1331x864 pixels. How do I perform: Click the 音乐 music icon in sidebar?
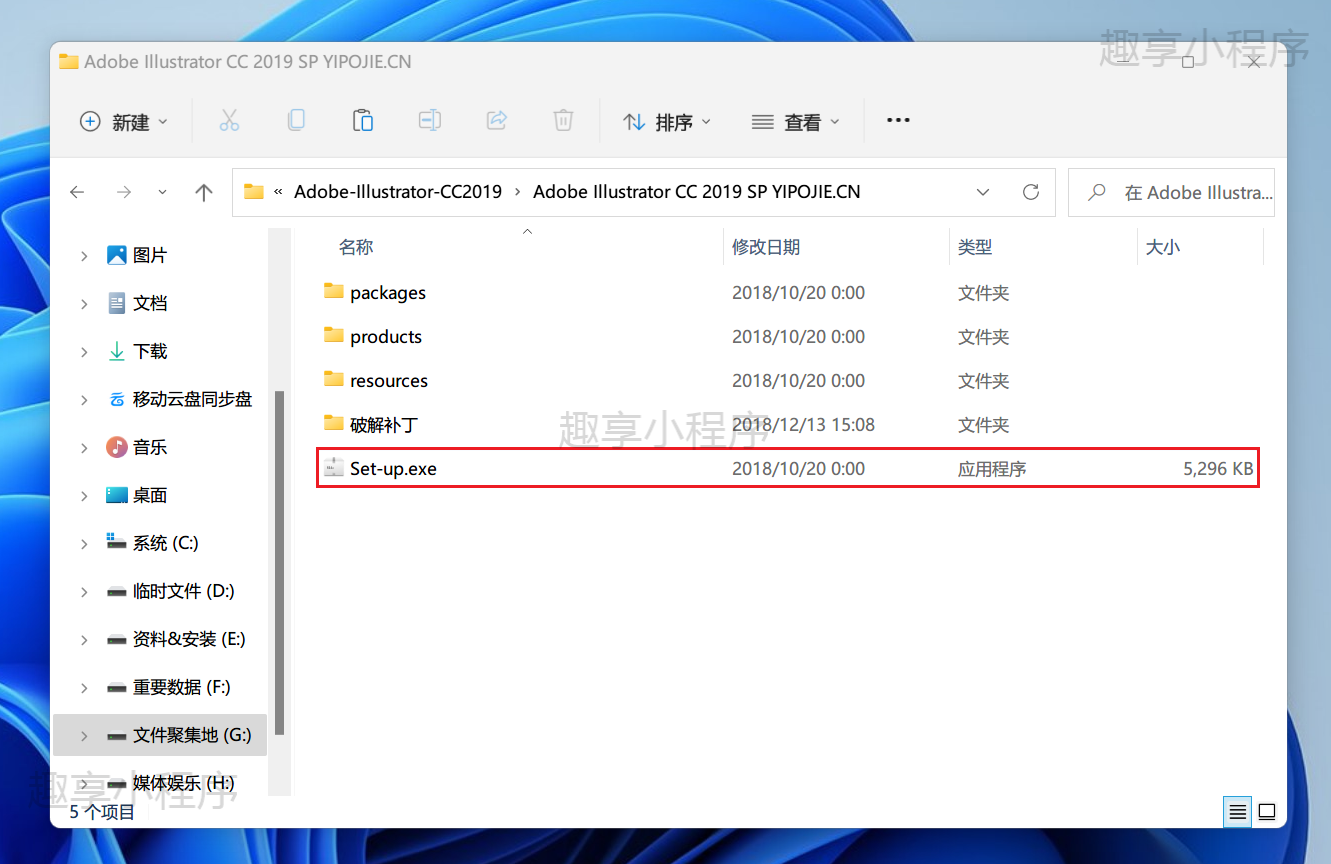pyautogui.click(x=116, y=447)
